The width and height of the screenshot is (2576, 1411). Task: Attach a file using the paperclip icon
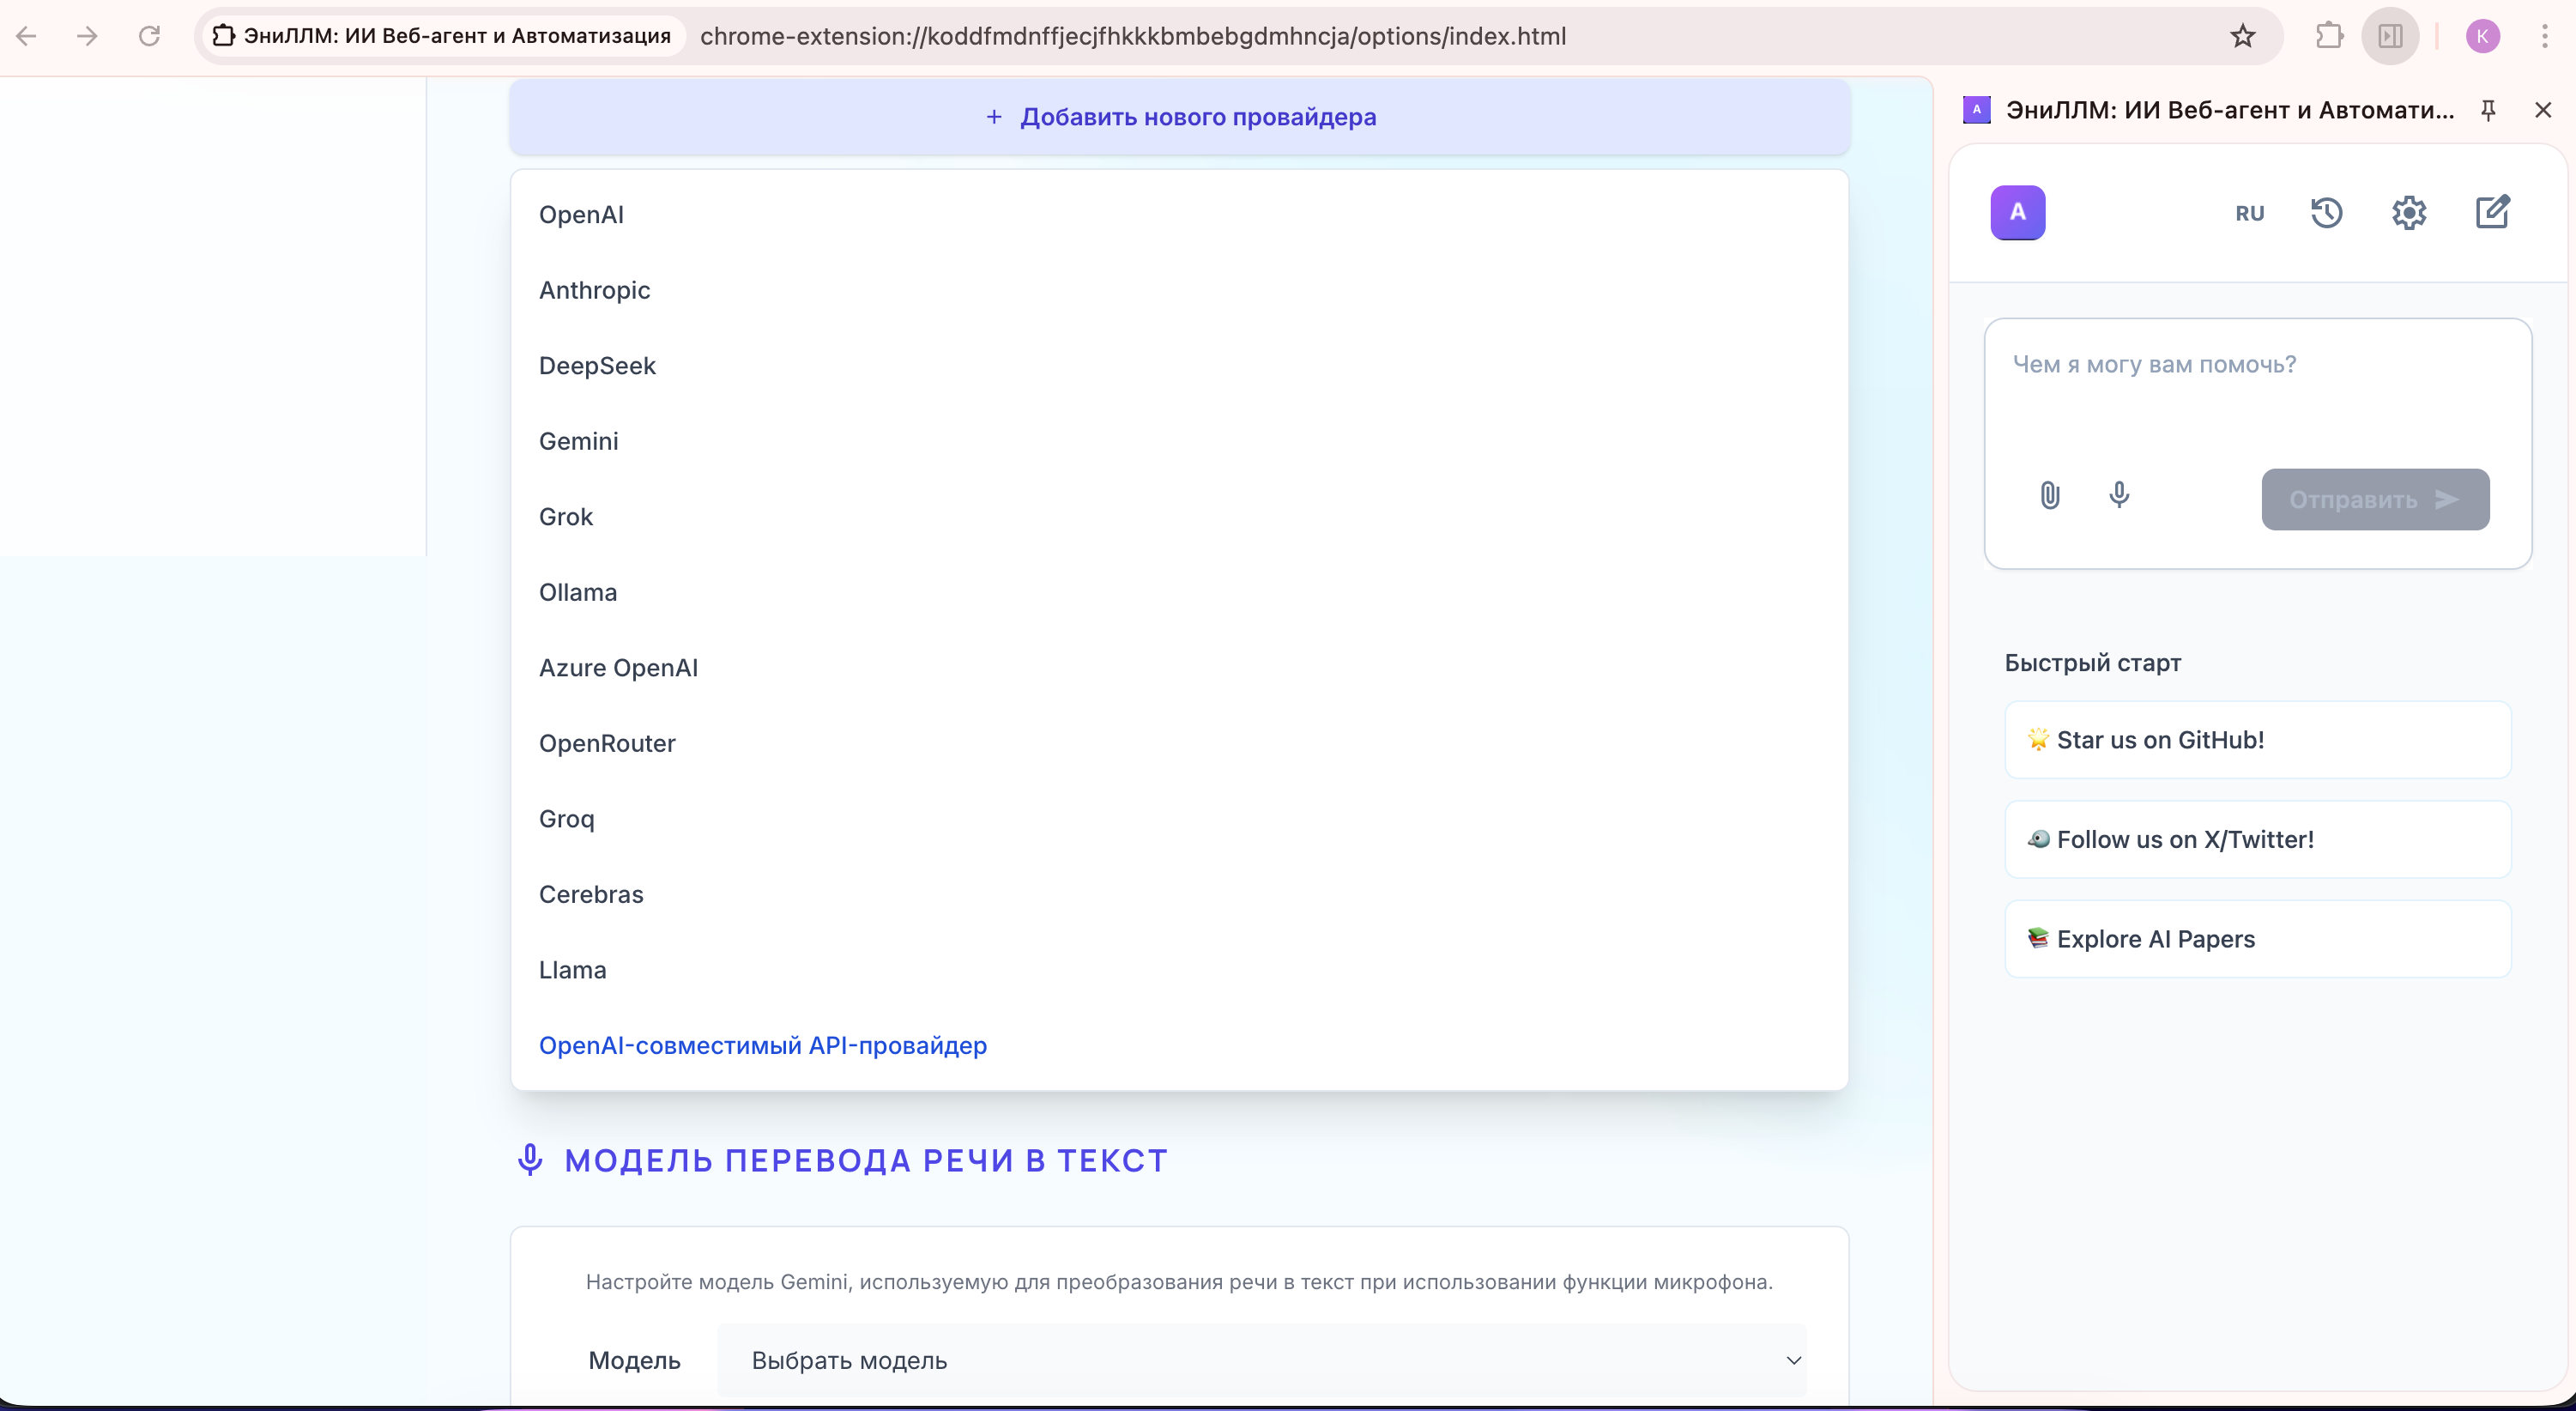[2050, 495]
